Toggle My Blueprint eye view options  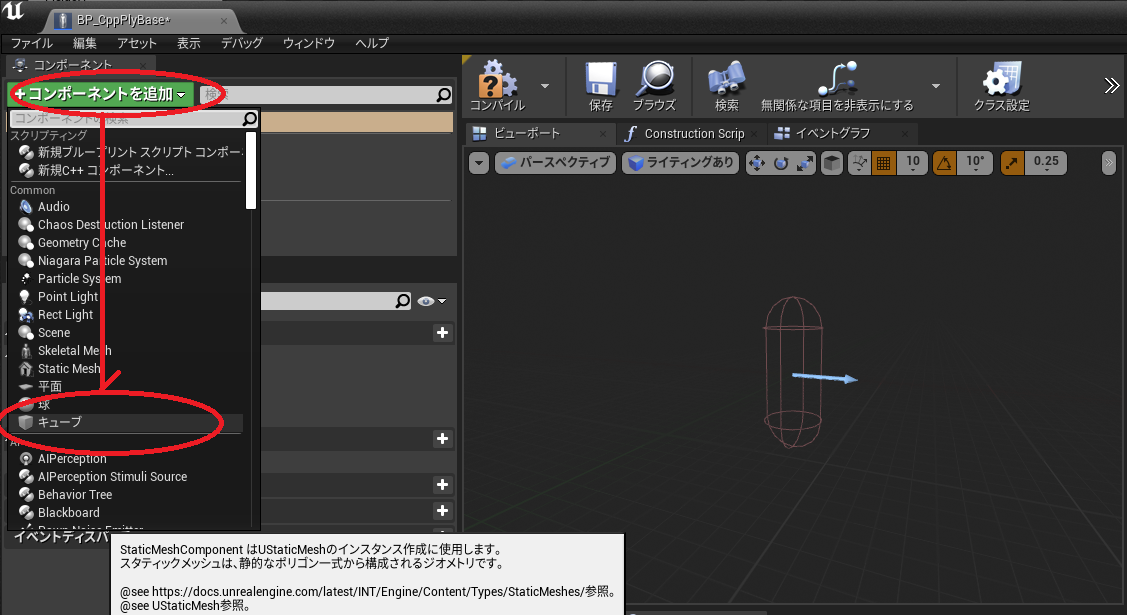pyautogui.click(x=431, y=301)
